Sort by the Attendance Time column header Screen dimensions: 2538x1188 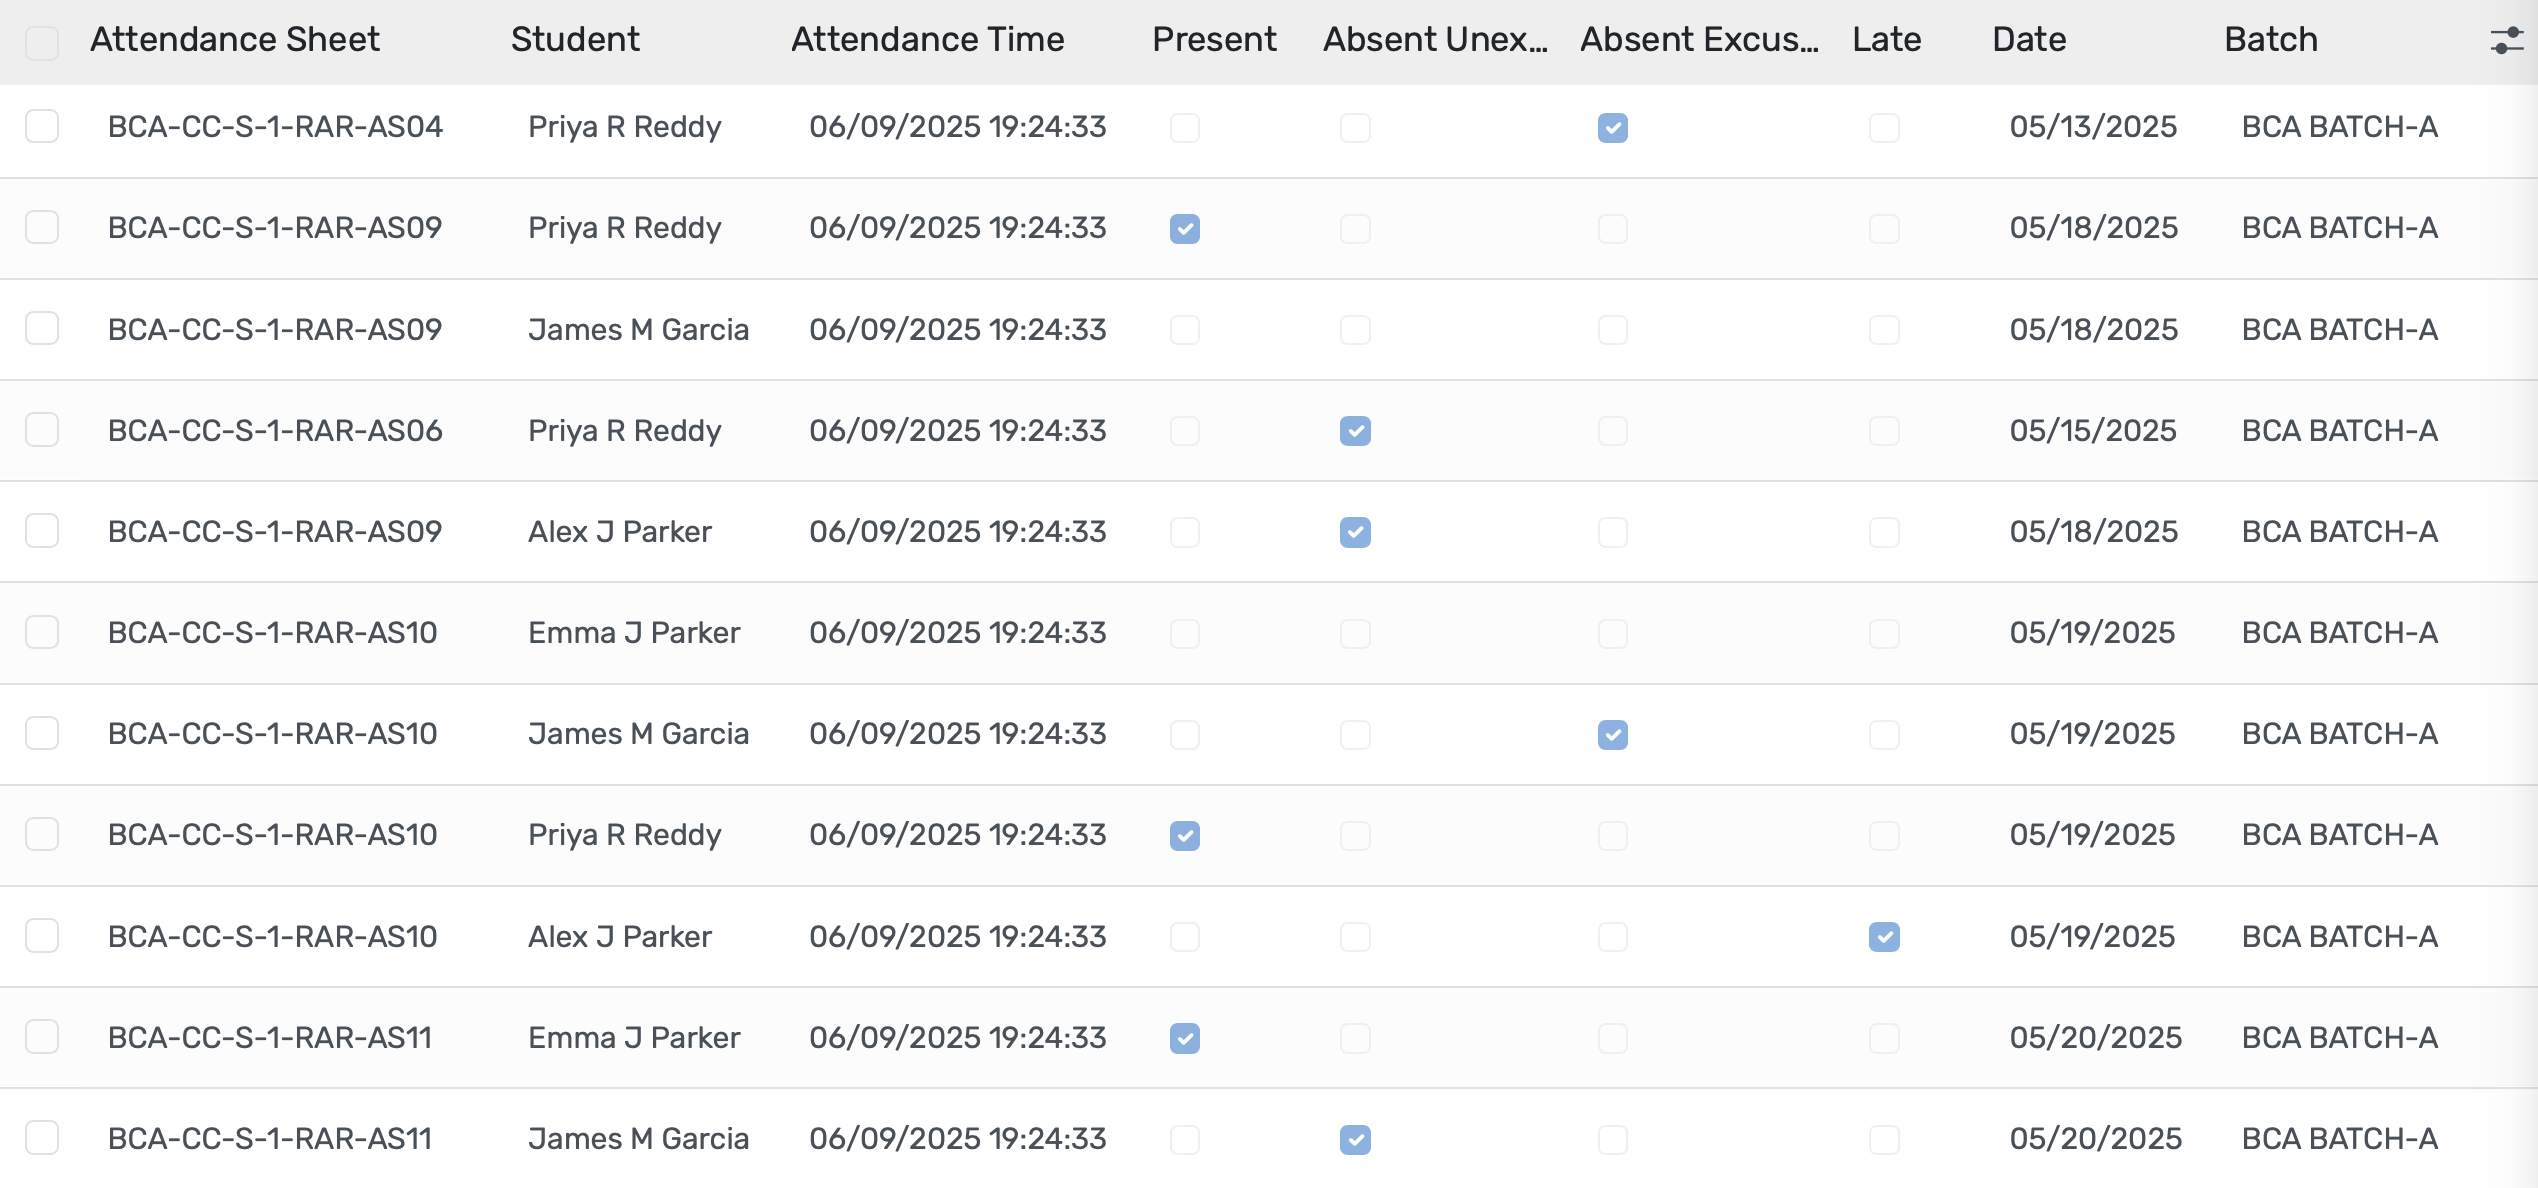pyautogui.click(x=927, y=40)
